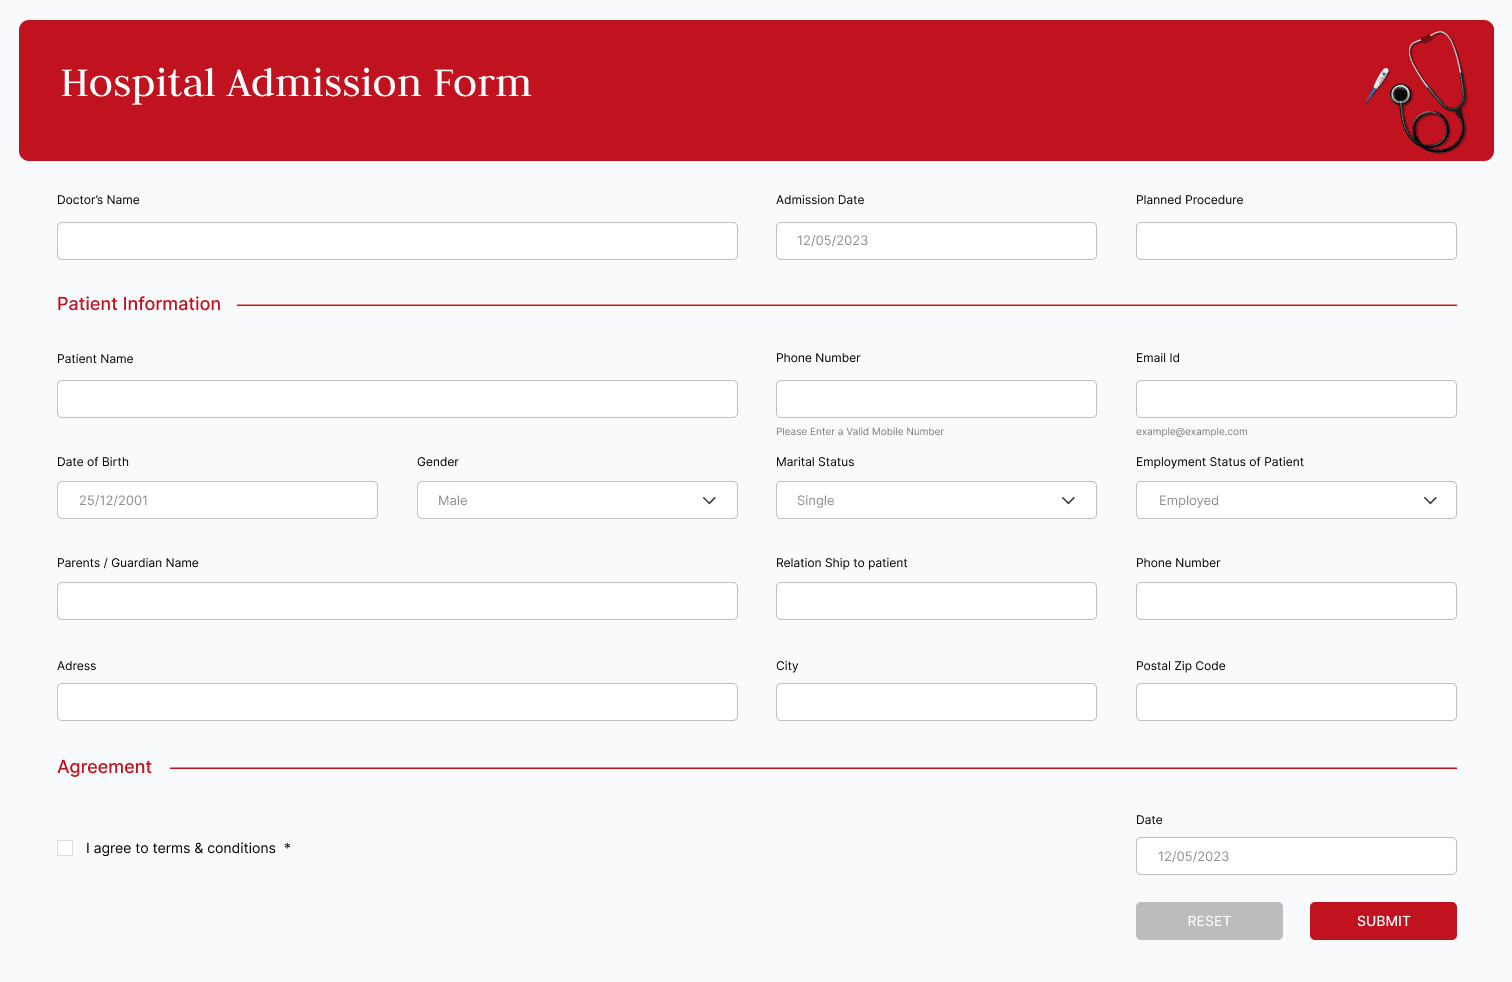The image size is (1512, 982).
Task: Click the Phone Number input under Patient Information
Action: point(935,398)
